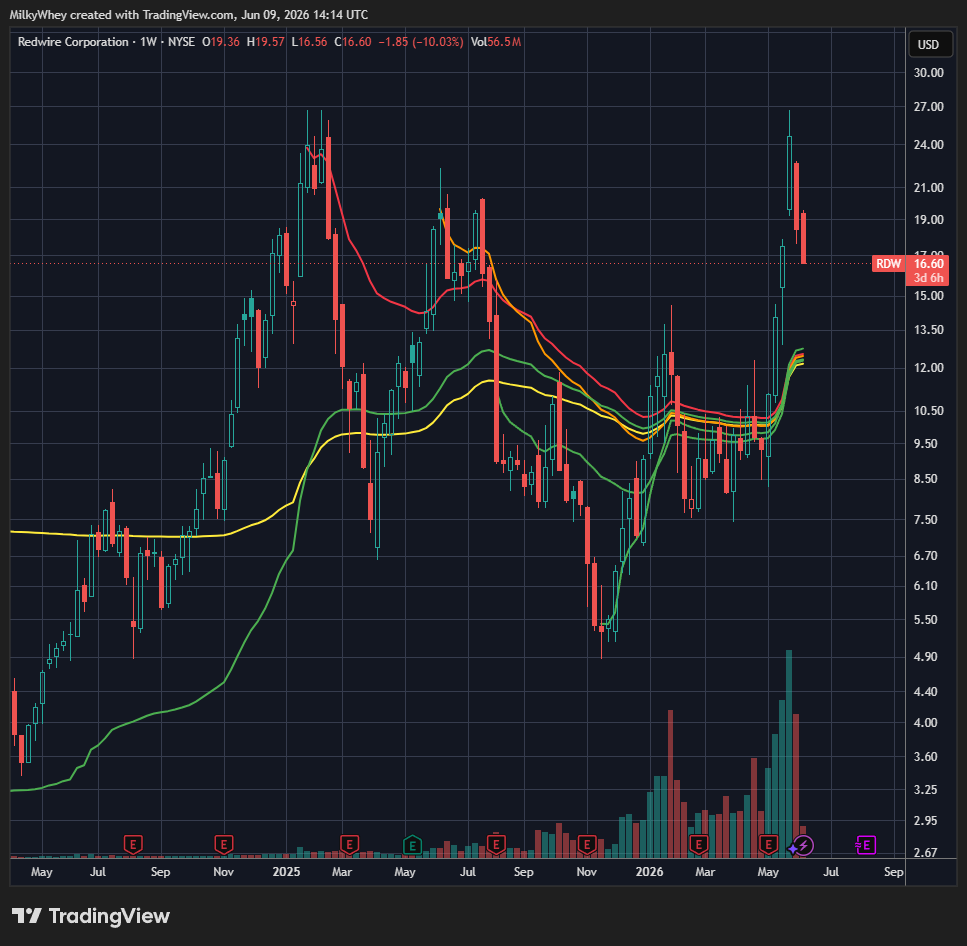Open the purple lightning bolt event icon
967x946 pixels.
804,845
